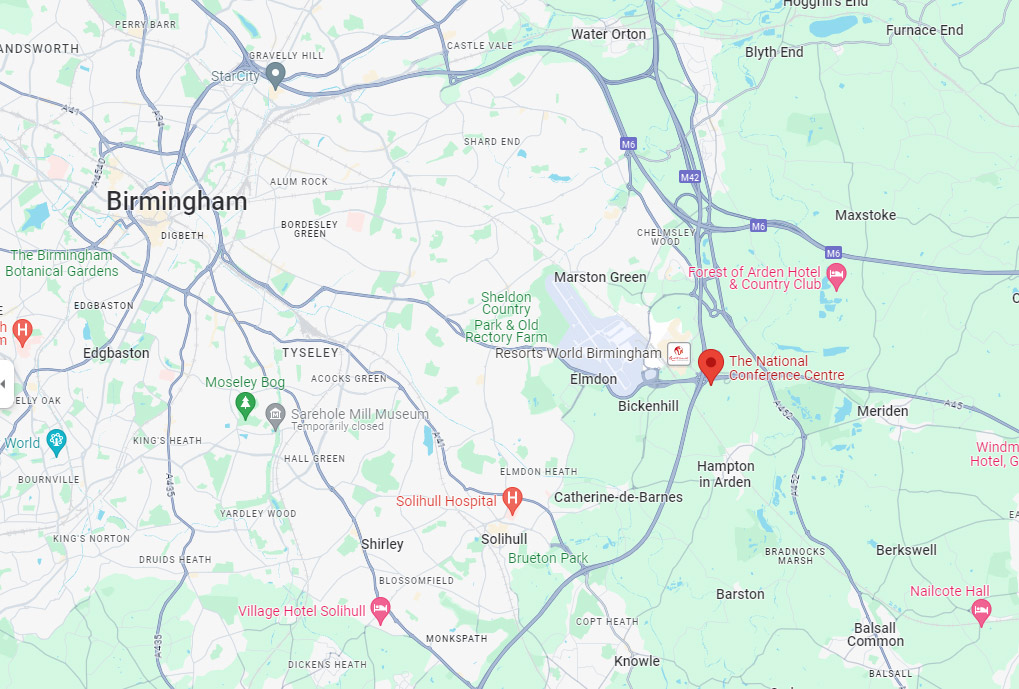The image size is (1019, 689).
Task: Click the Brueton Park label
Action: (x=548, y=558)
